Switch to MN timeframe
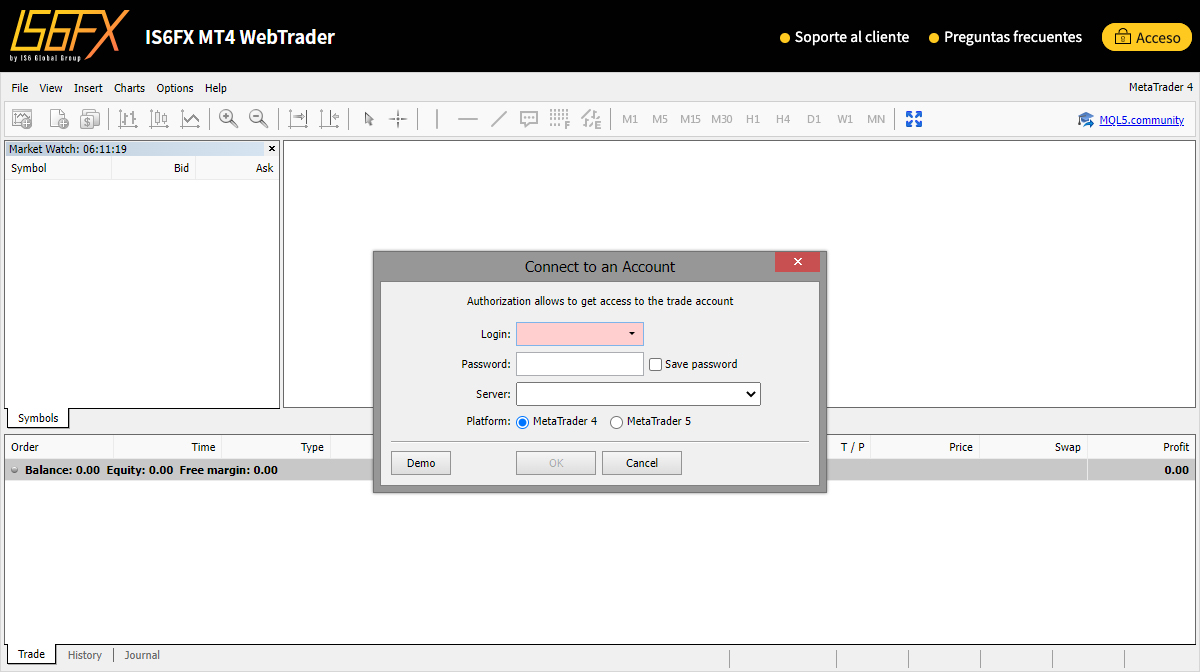The height and width of the screenshot is (672, 1200). tap(876, 119)
